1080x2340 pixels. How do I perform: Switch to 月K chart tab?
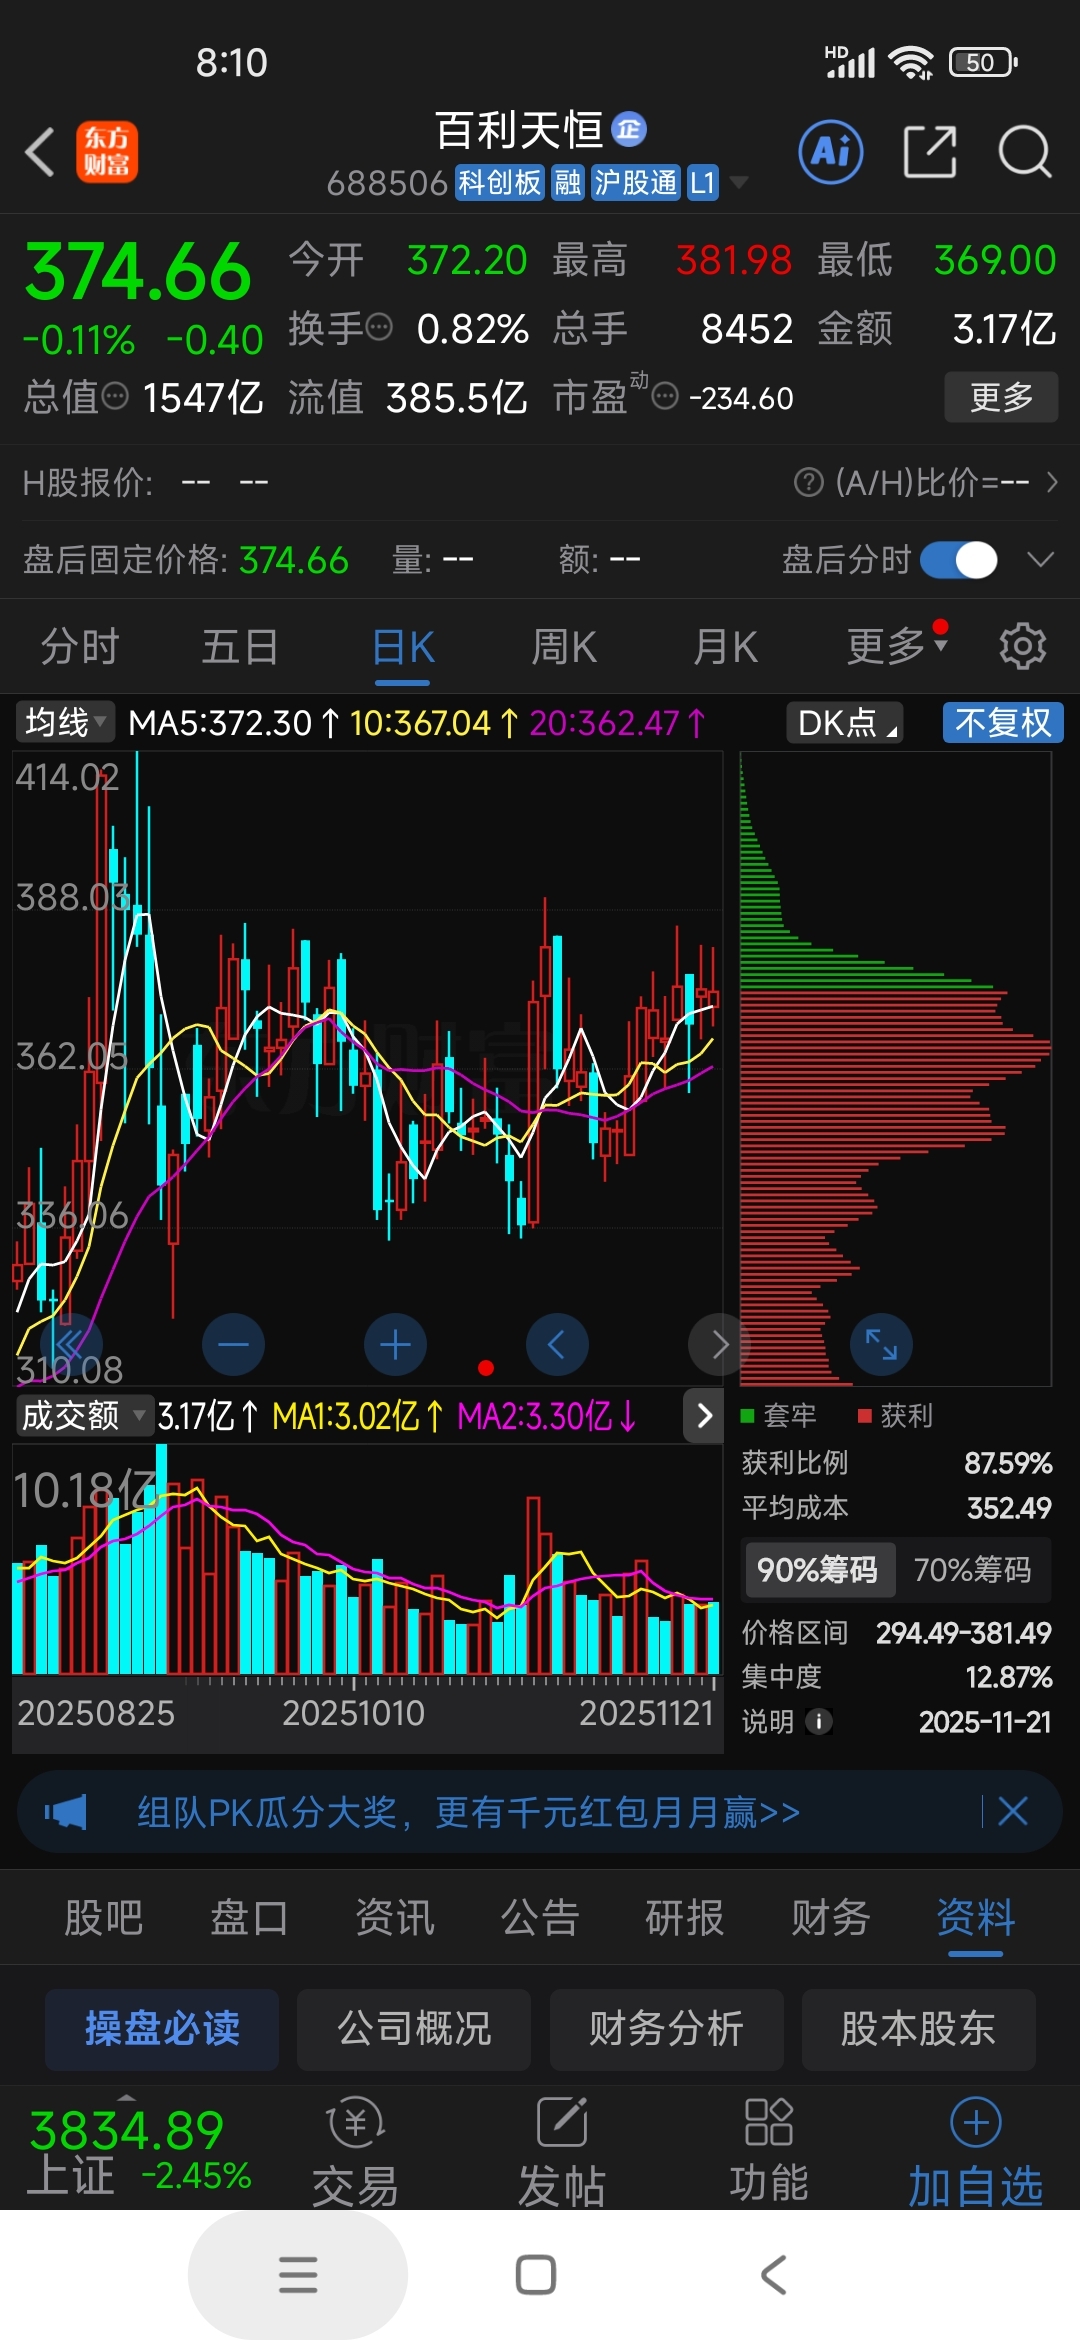point(726,646)
